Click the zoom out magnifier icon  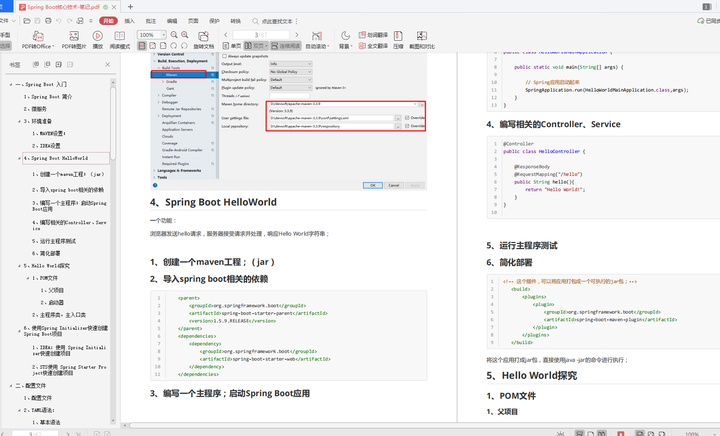[174, 35]
